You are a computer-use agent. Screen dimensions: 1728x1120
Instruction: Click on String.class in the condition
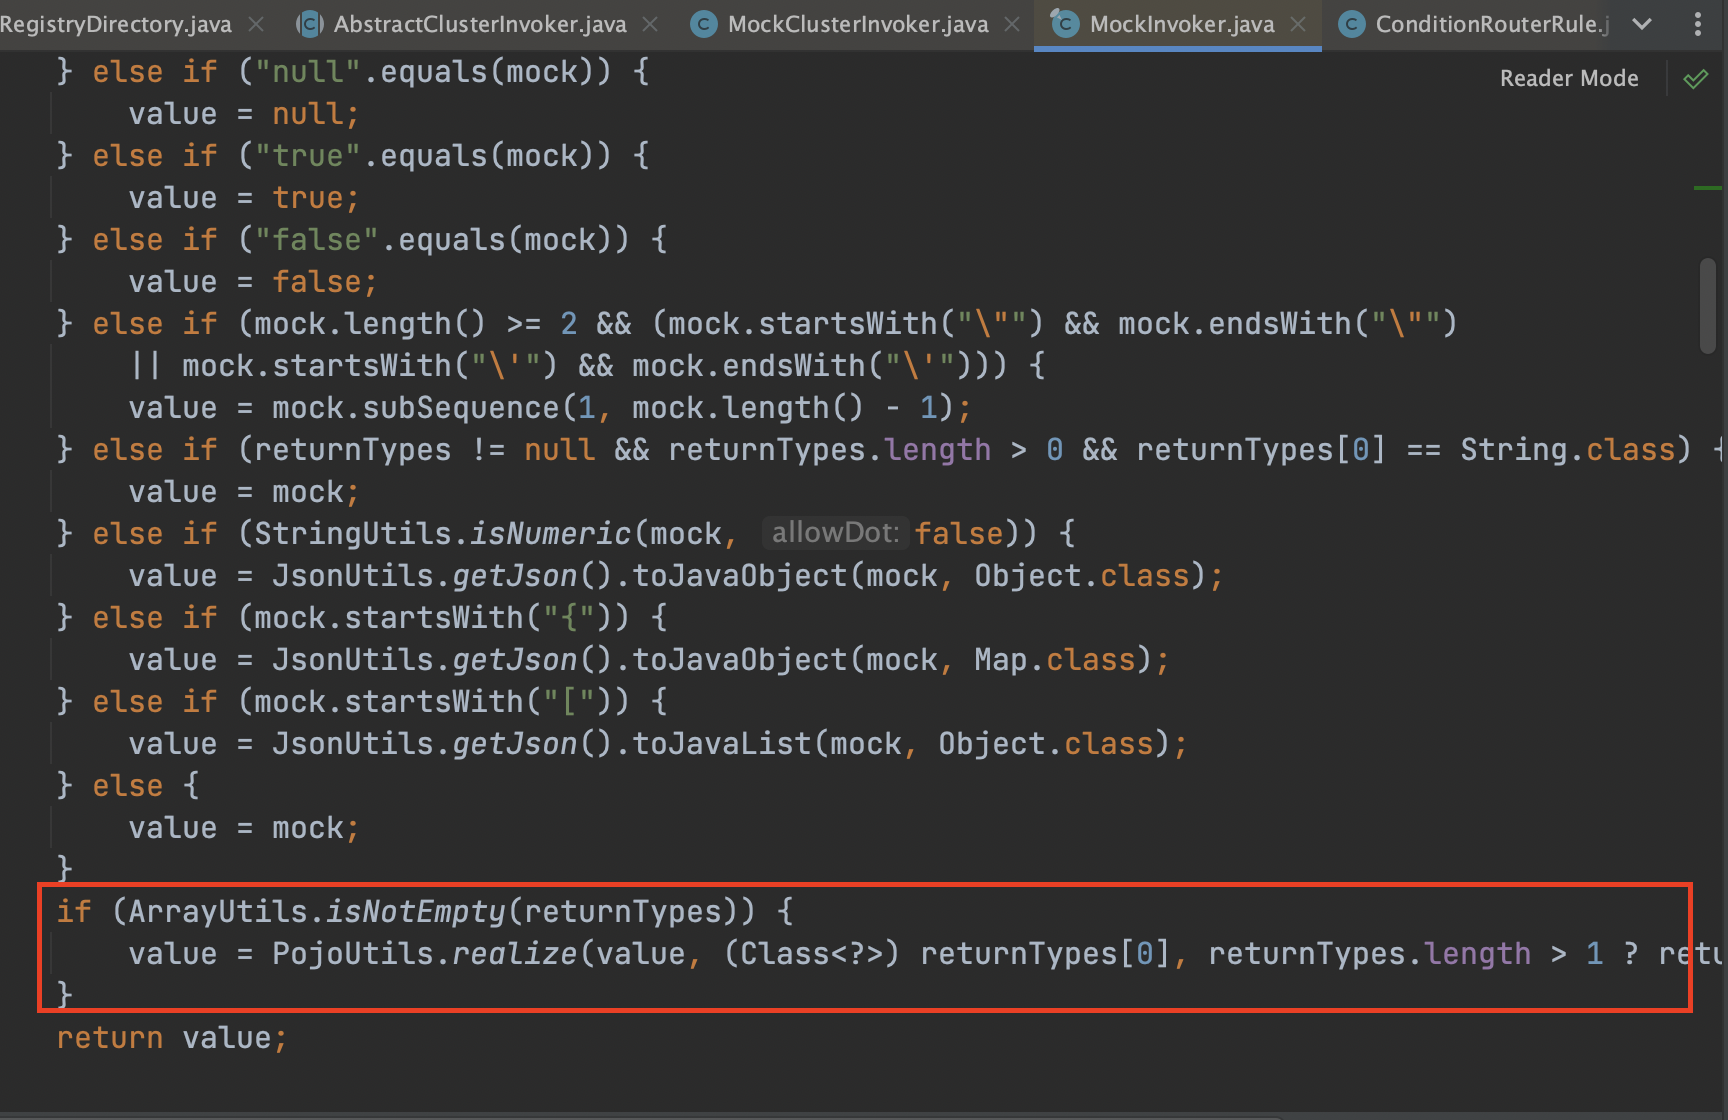coord(1568,450)
